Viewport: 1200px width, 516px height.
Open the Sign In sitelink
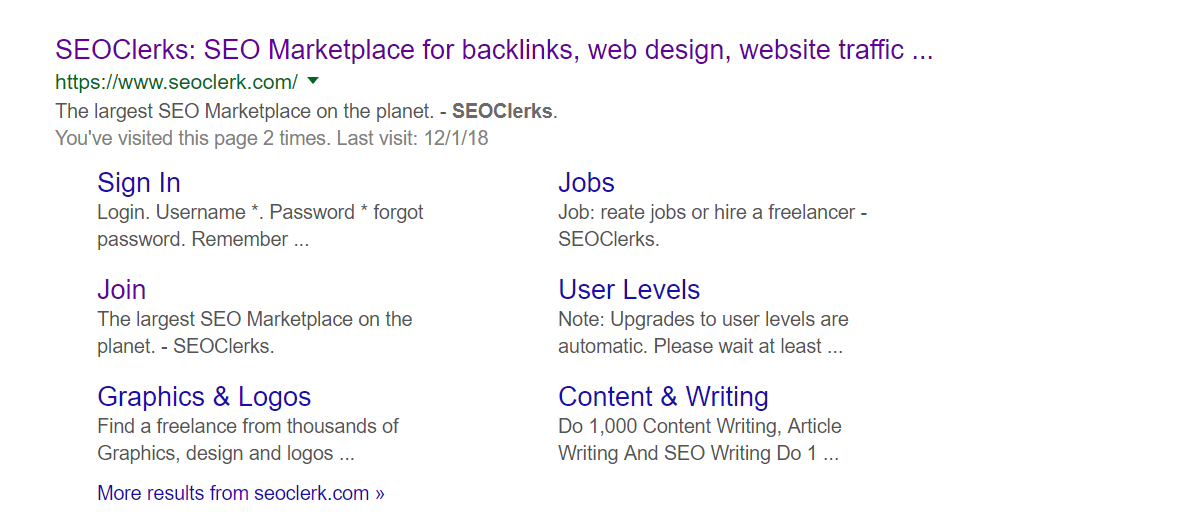pyautogui.click(x=139, y=183)
